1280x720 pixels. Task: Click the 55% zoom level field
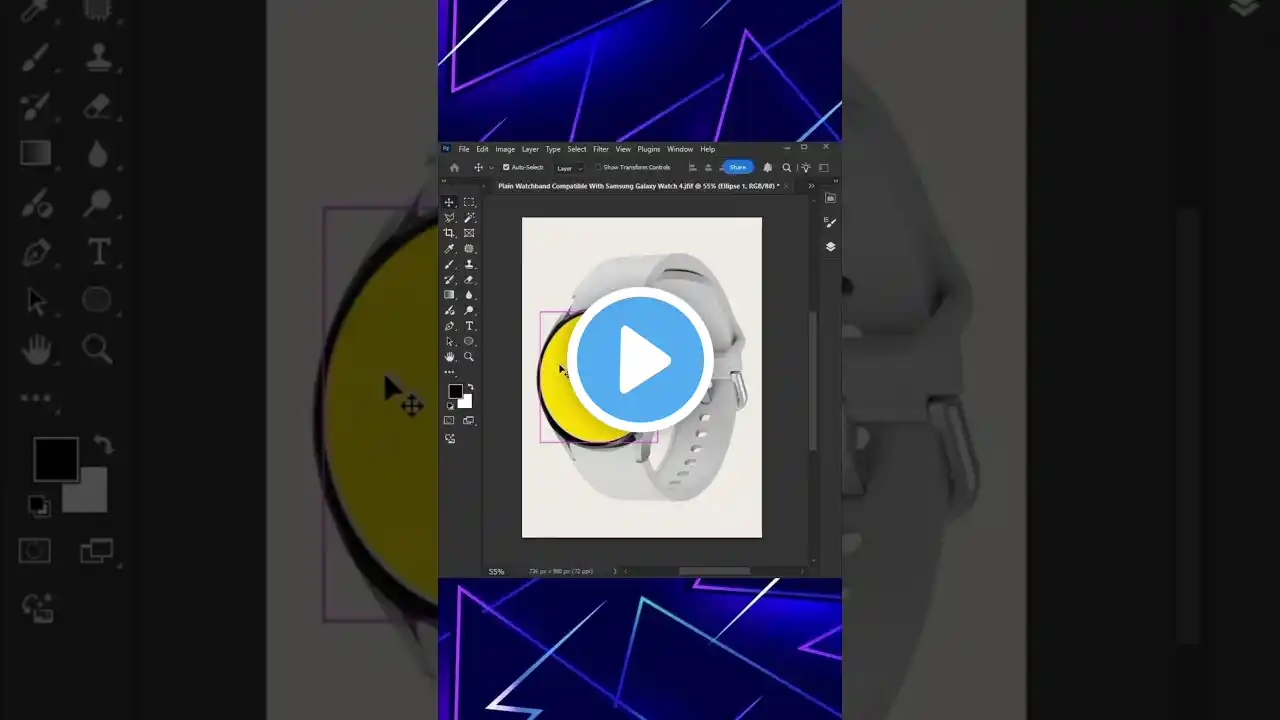click(497, 571)
